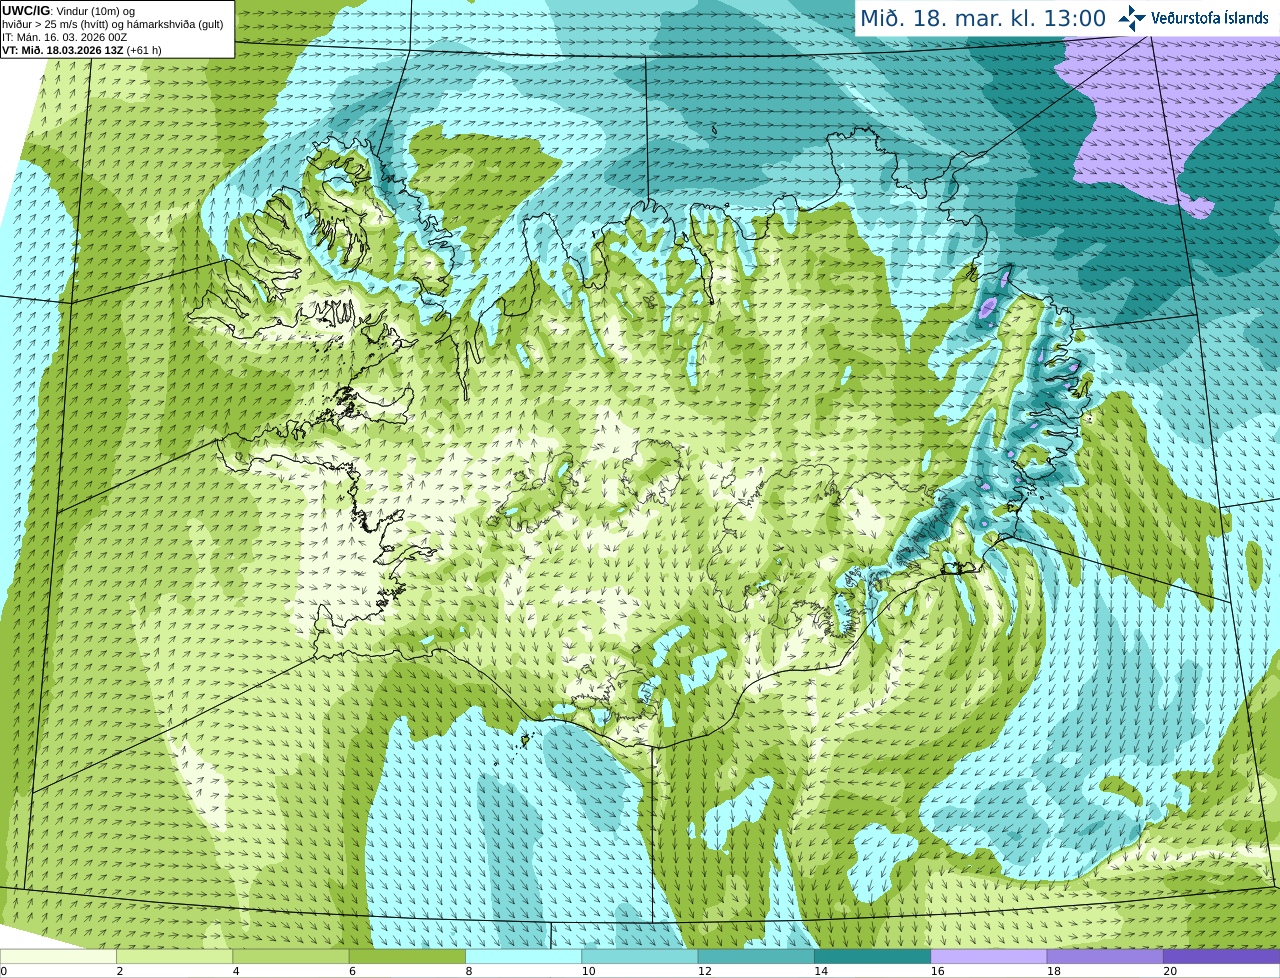Click the '20' scale label
This screenshot has width=1280, height=978.
click(x=1170, y=971)
